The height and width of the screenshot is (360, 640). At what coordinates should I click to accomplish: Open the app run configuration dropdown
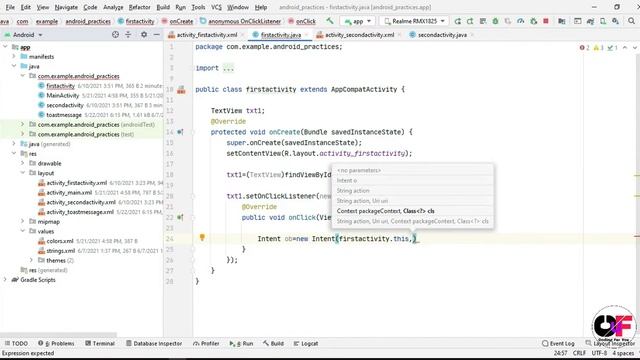pos(358,21)
